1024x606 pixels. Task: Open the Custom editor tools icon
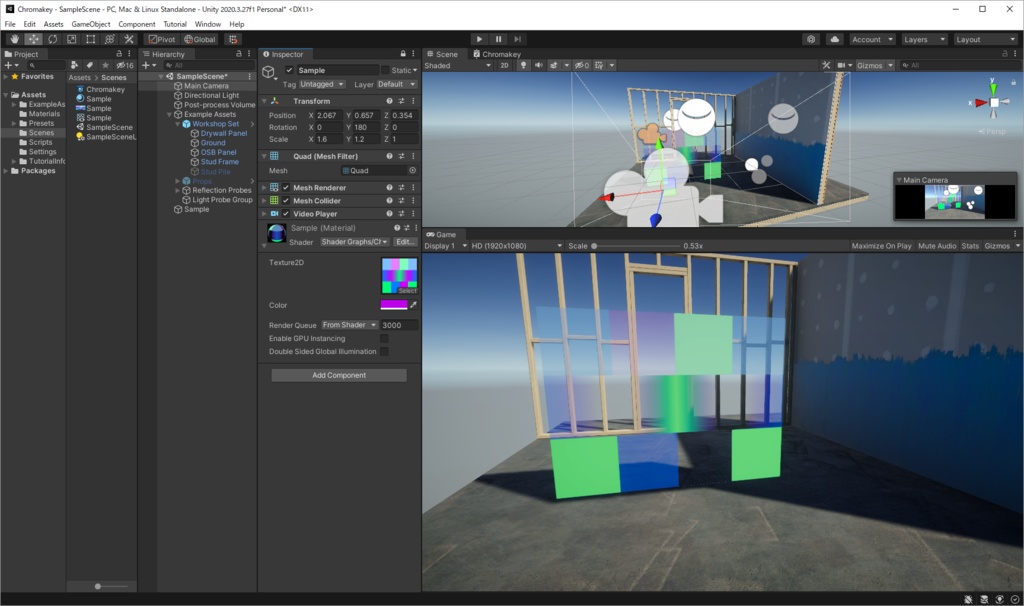127,40
